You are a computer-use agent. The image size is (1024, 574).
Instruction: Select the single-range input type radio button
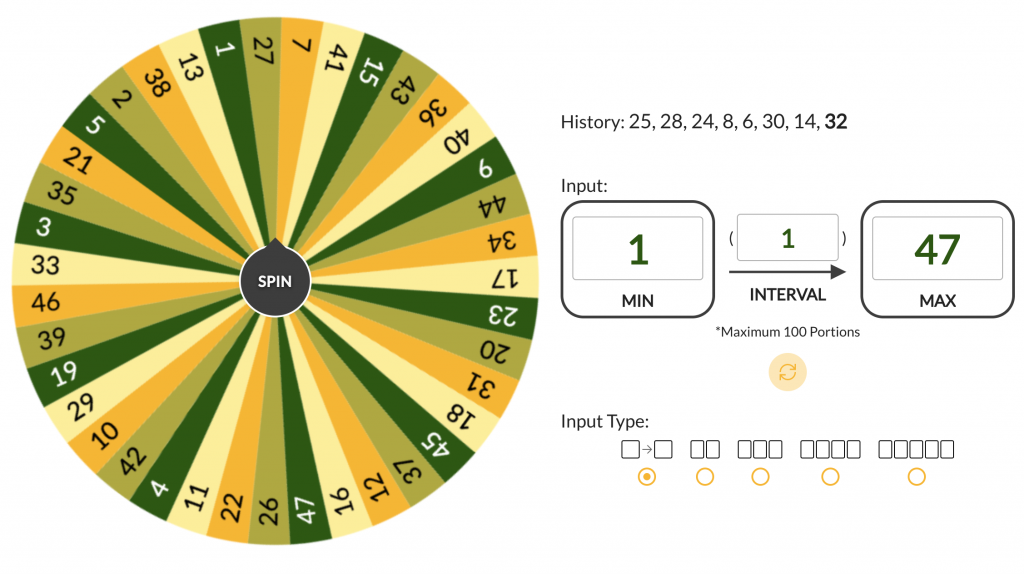click(x=647, y=477)
